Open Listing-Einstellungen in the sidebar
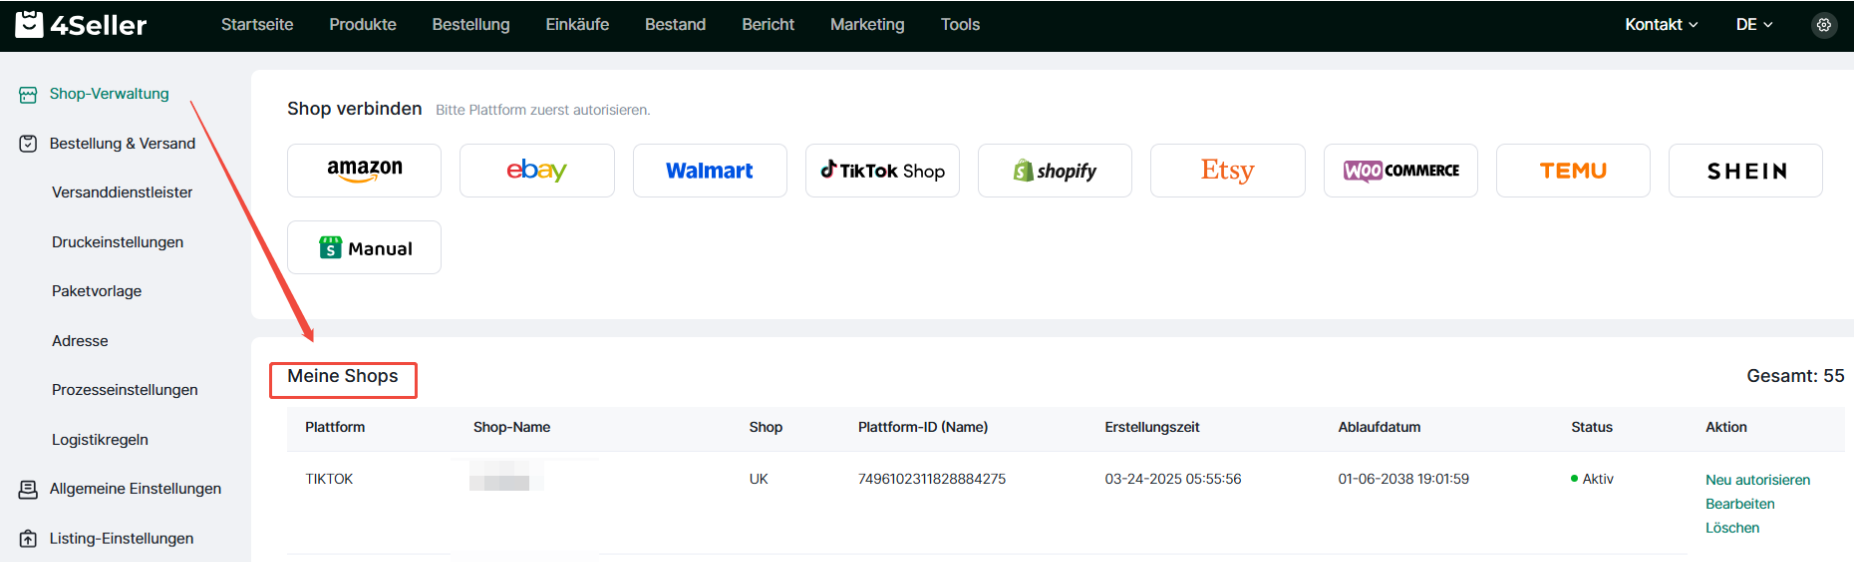The image size is (1854, 562). click(x=121, y=539)
